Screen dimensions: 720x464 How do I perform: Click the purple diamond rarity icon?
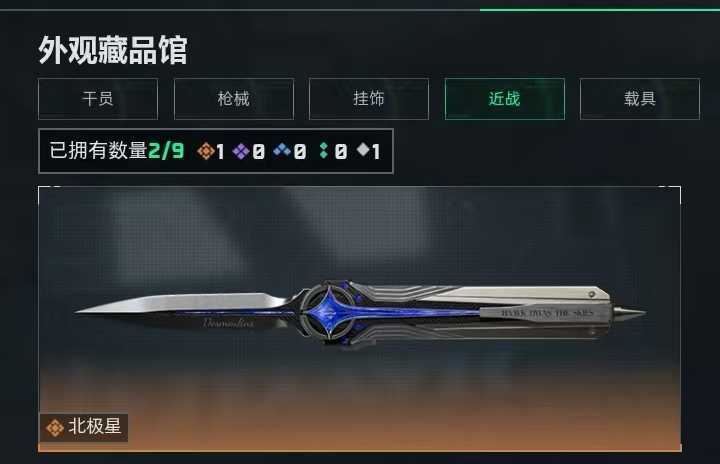click(241, 151)
